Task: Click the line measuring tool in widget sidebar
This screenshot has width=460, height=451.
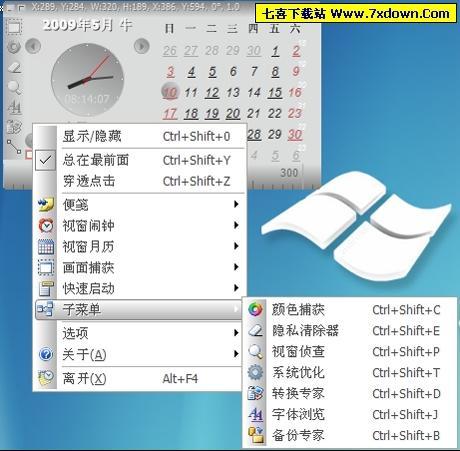Action: pos(14,146)
